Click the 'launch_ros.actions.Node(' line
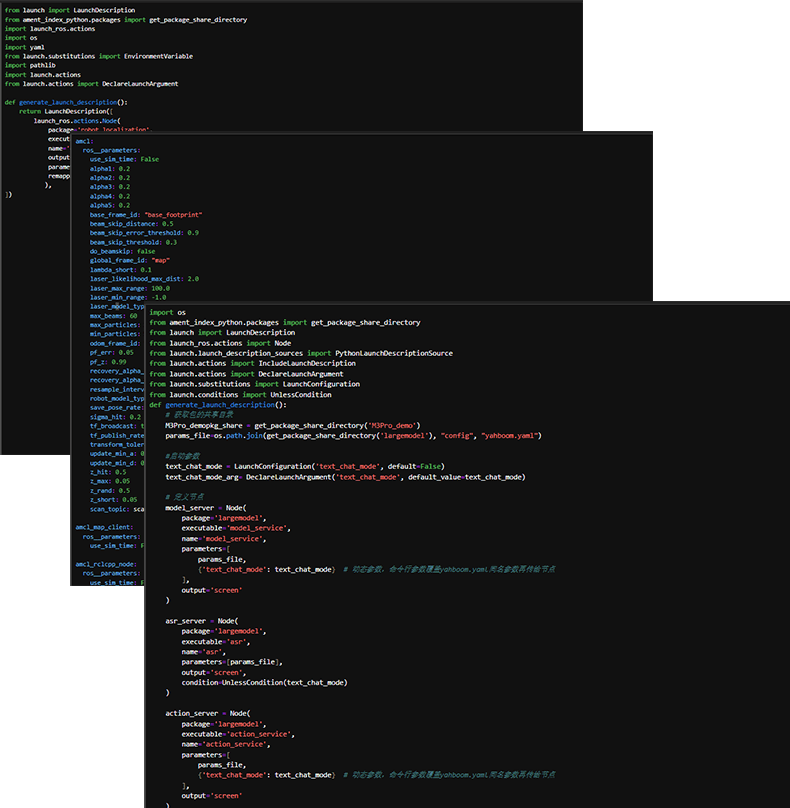Screen dimensions: 790x808 (77, 121)
